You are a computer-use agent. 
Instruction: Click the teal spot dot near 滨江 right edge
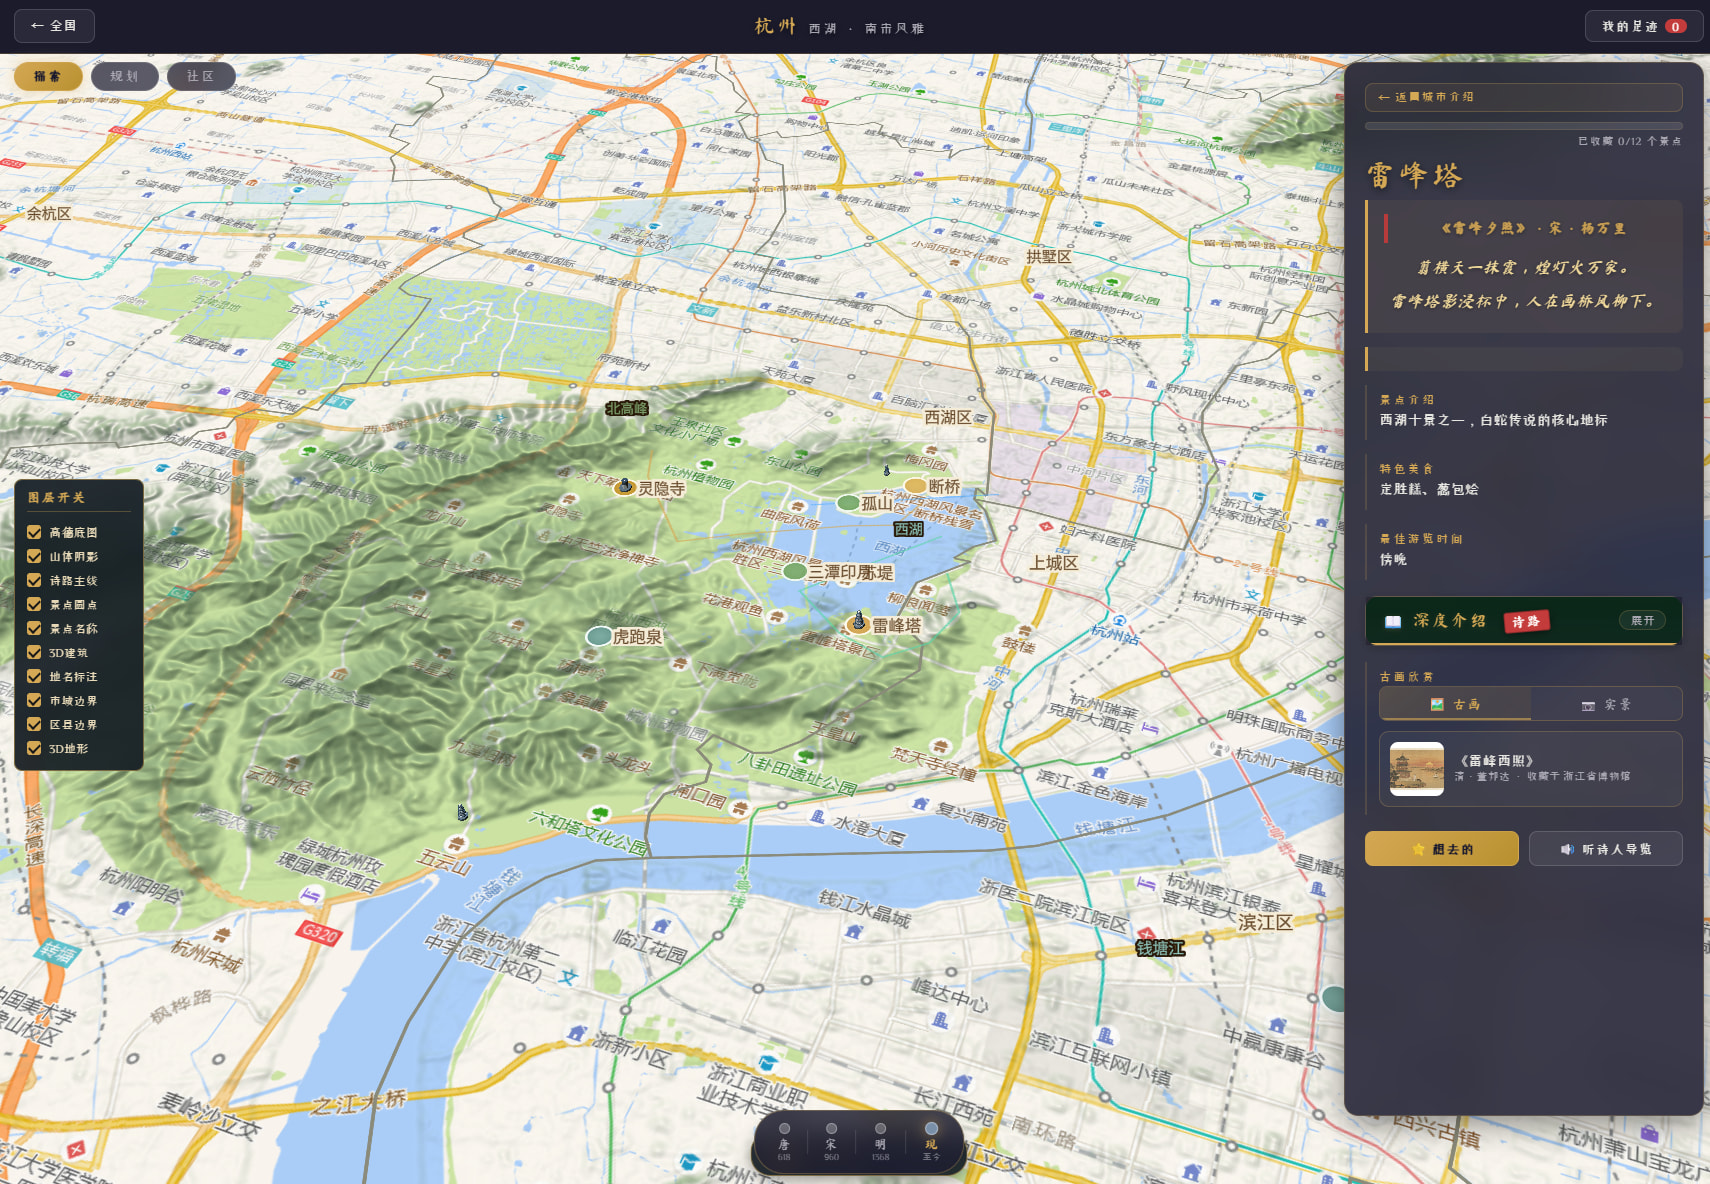pyautogui.click(x=1333, y=997)
